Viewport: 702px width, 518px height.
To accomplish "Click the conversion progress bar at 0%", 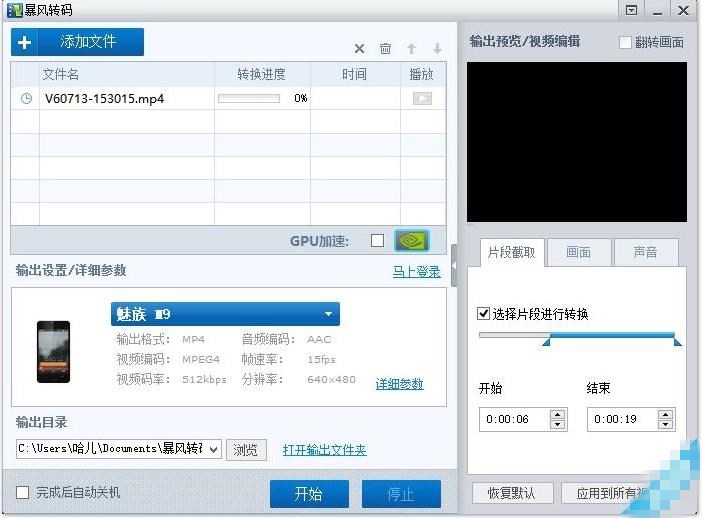I will 249,98.
